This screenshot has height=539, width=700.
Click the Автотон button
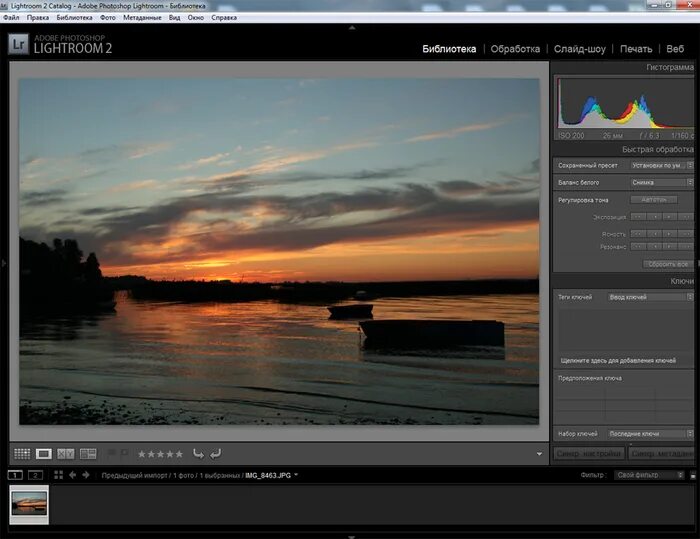654,200
